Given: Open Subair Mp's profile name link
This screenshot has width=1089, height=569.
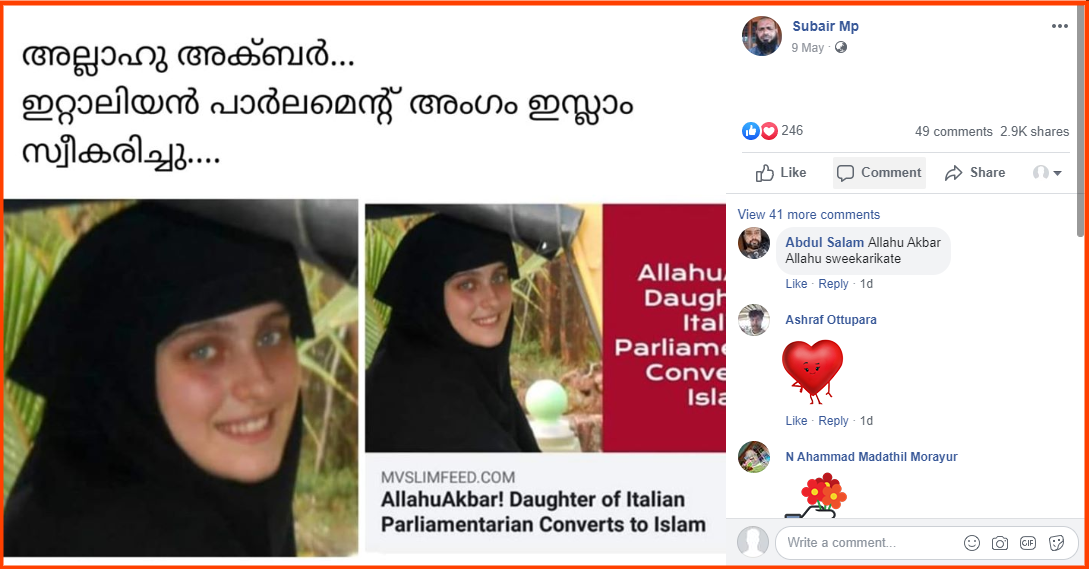Looking at the screenshot, I should coord(825,26).
